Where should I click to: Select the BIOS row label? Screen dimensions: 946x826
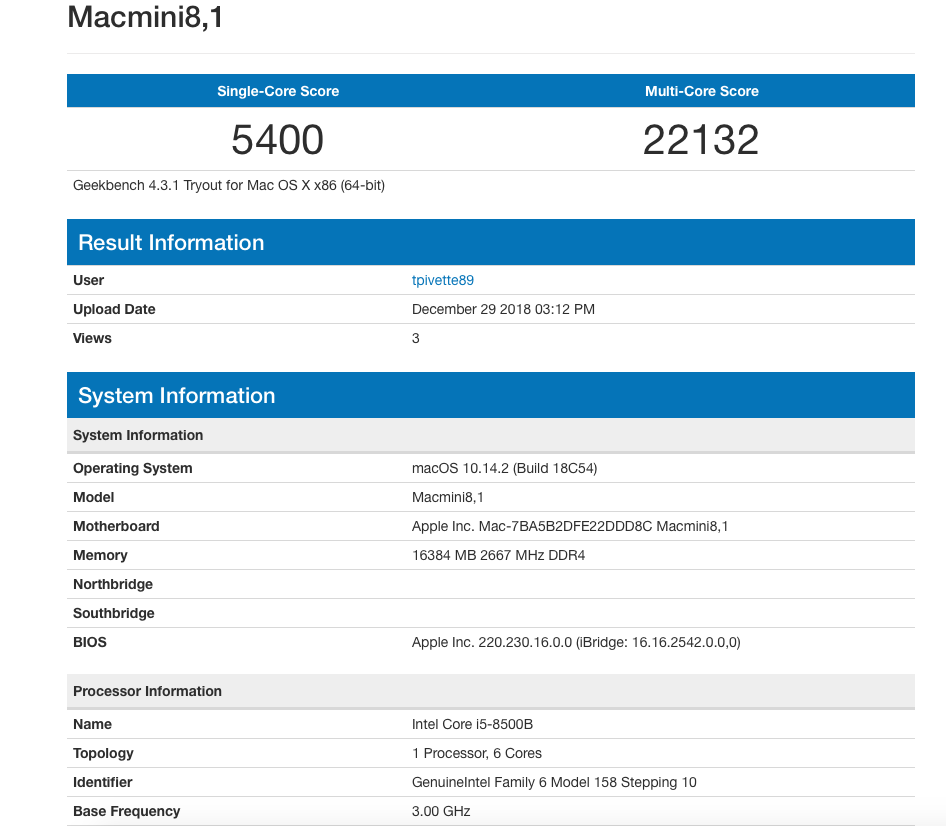pos(89,642)
